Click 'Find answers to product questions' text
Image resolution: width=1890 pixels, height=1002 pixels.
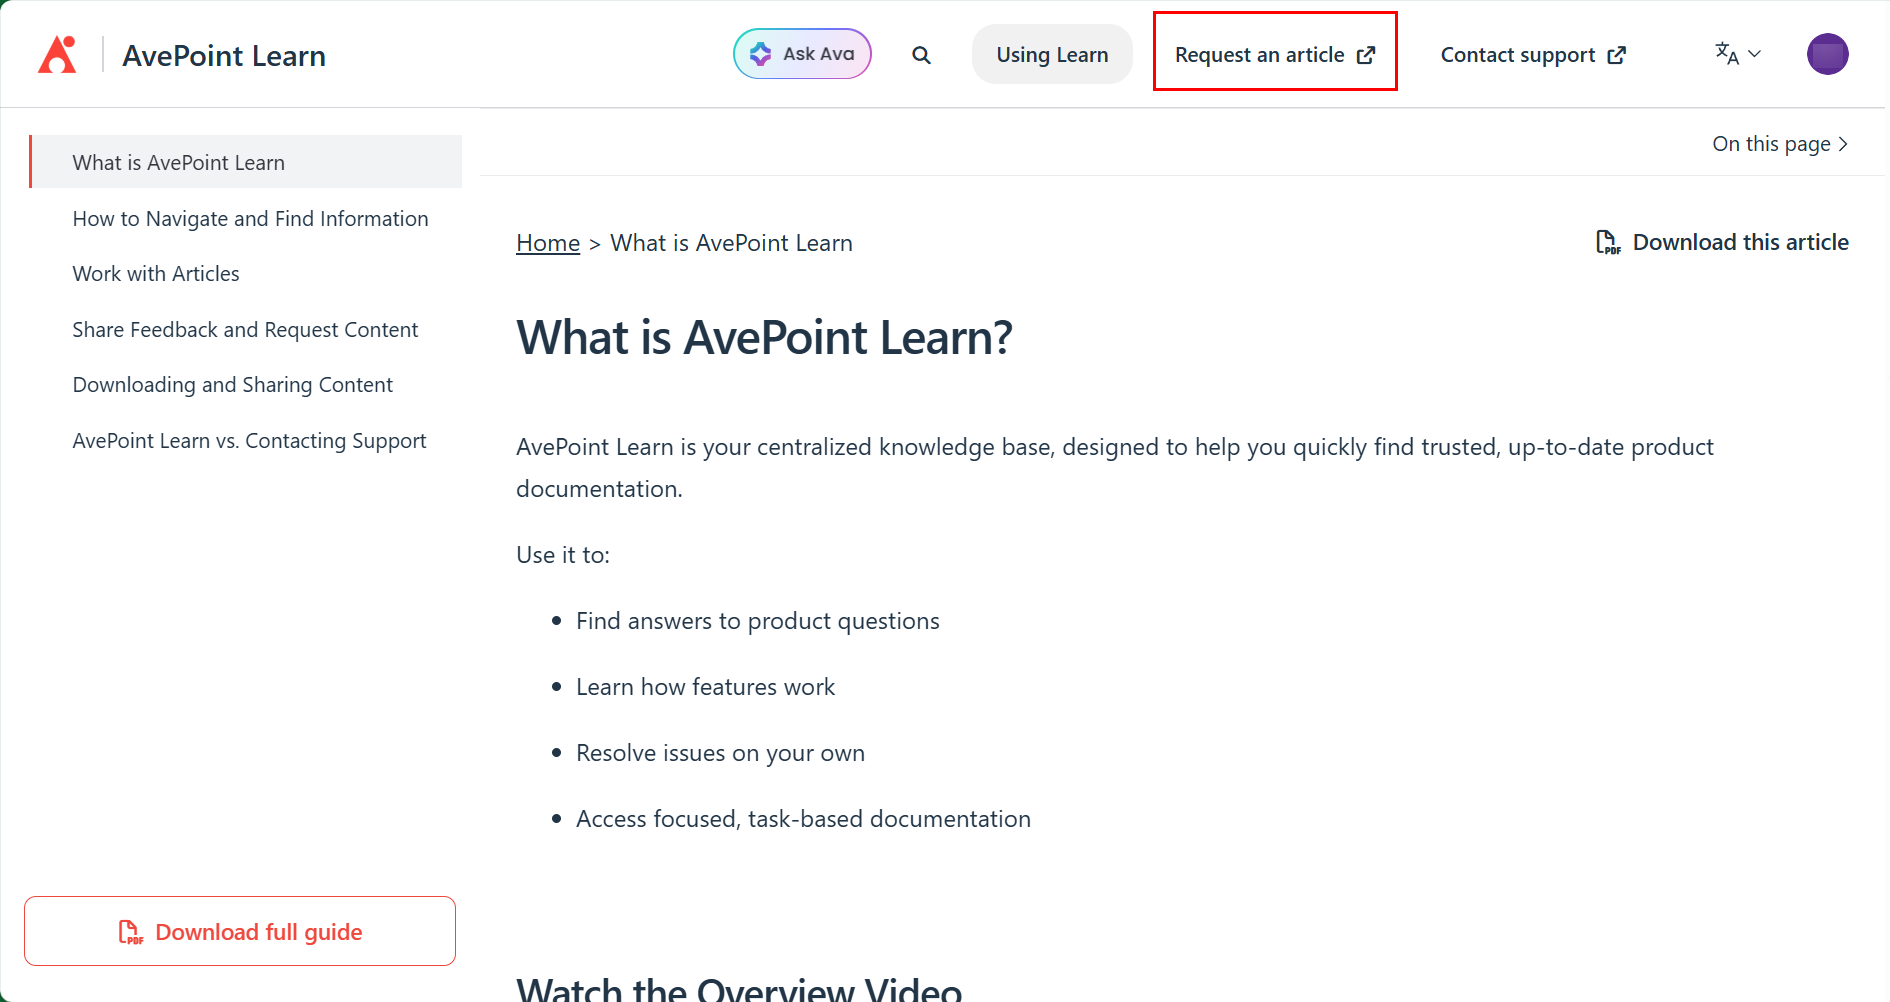(758, 621)
